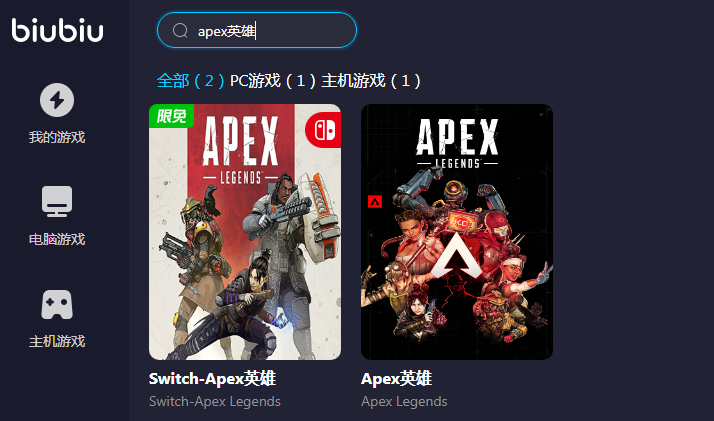Open Apex英雄 PC game cover thumbnail

coord(457,232)
